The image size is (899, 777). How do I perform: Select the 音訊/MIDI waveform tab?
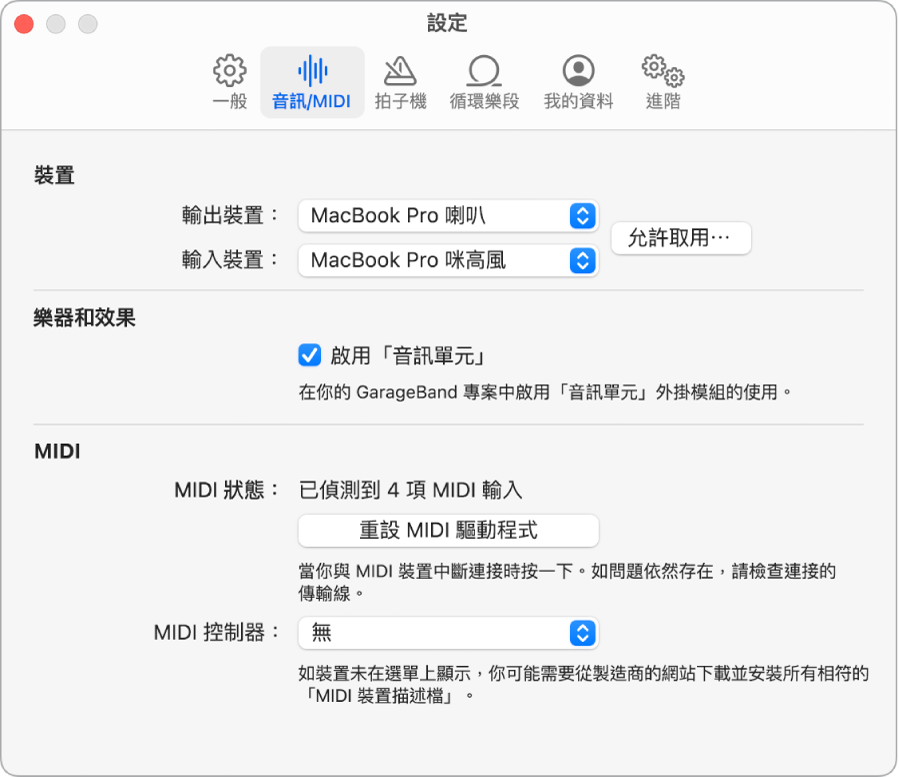(x=312, y=83)
